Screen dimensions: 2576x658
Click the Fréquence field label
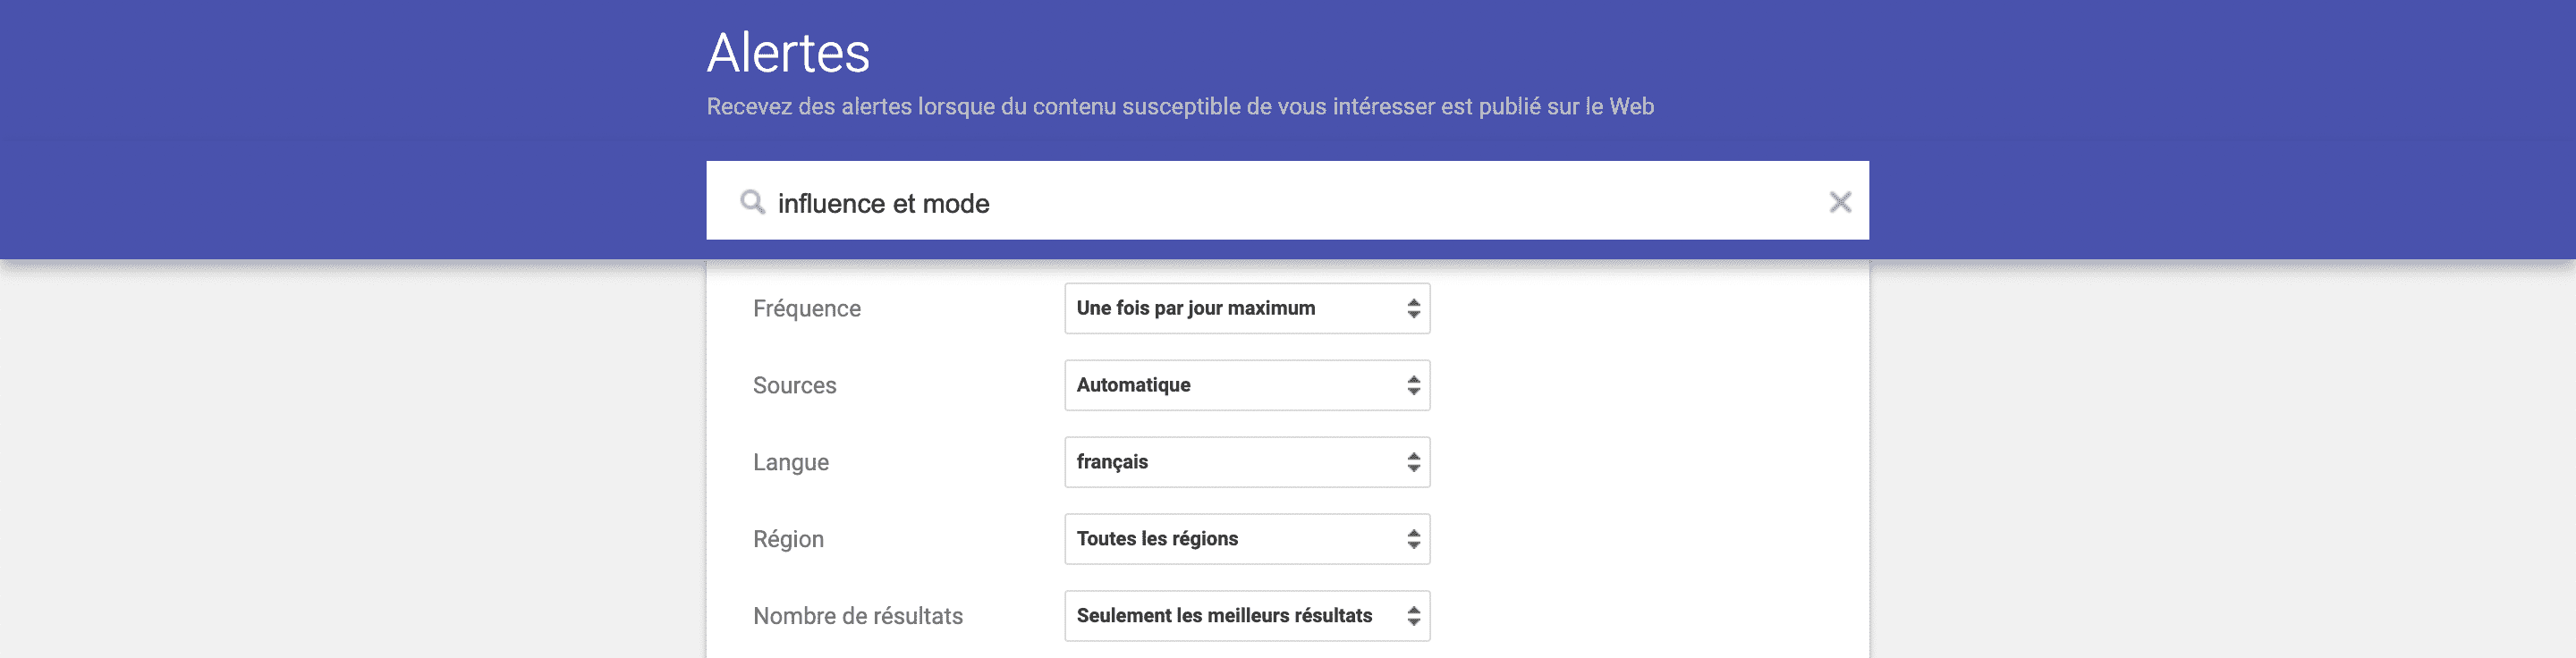coord(806,308)
